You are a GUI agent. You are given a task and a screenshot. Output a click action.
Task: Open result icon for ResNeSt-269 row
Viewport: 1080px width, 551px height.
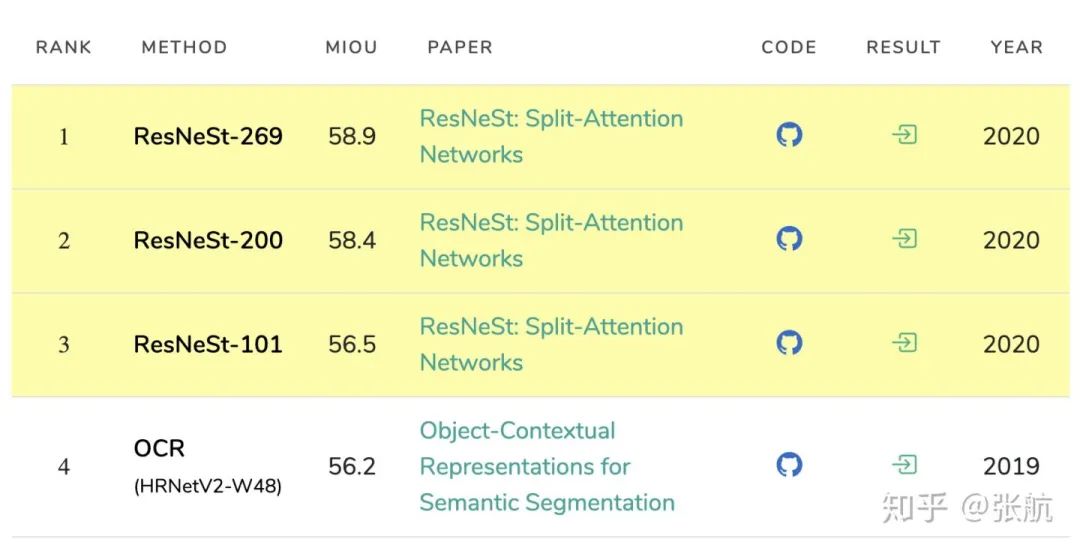[x=904, y=135]
